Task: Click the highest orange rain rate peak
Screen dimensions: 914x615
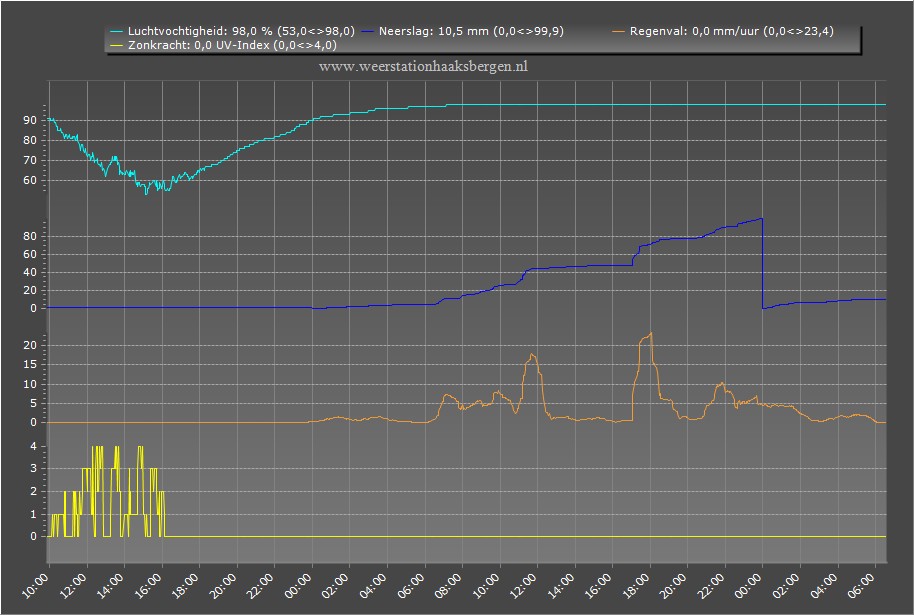Action: click(651, 333)
